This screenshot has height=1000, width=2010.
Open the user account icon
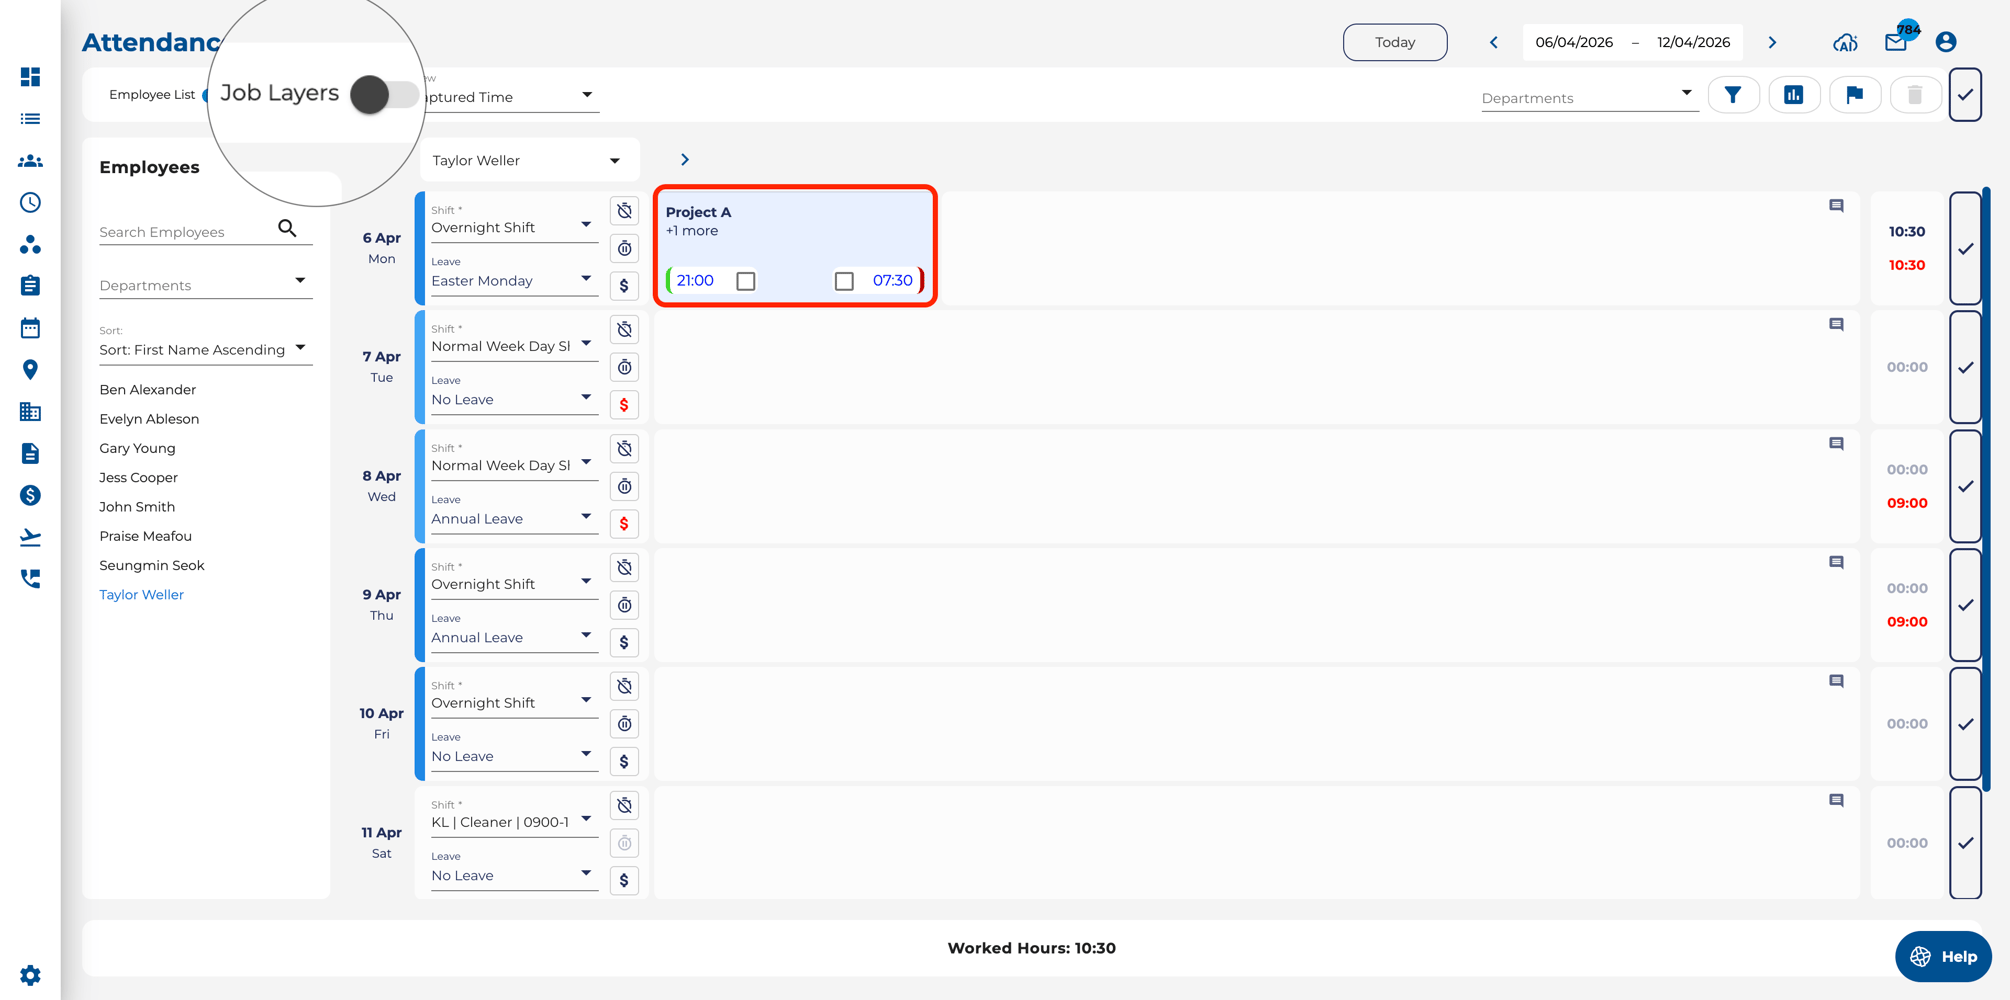(1946, 42)
